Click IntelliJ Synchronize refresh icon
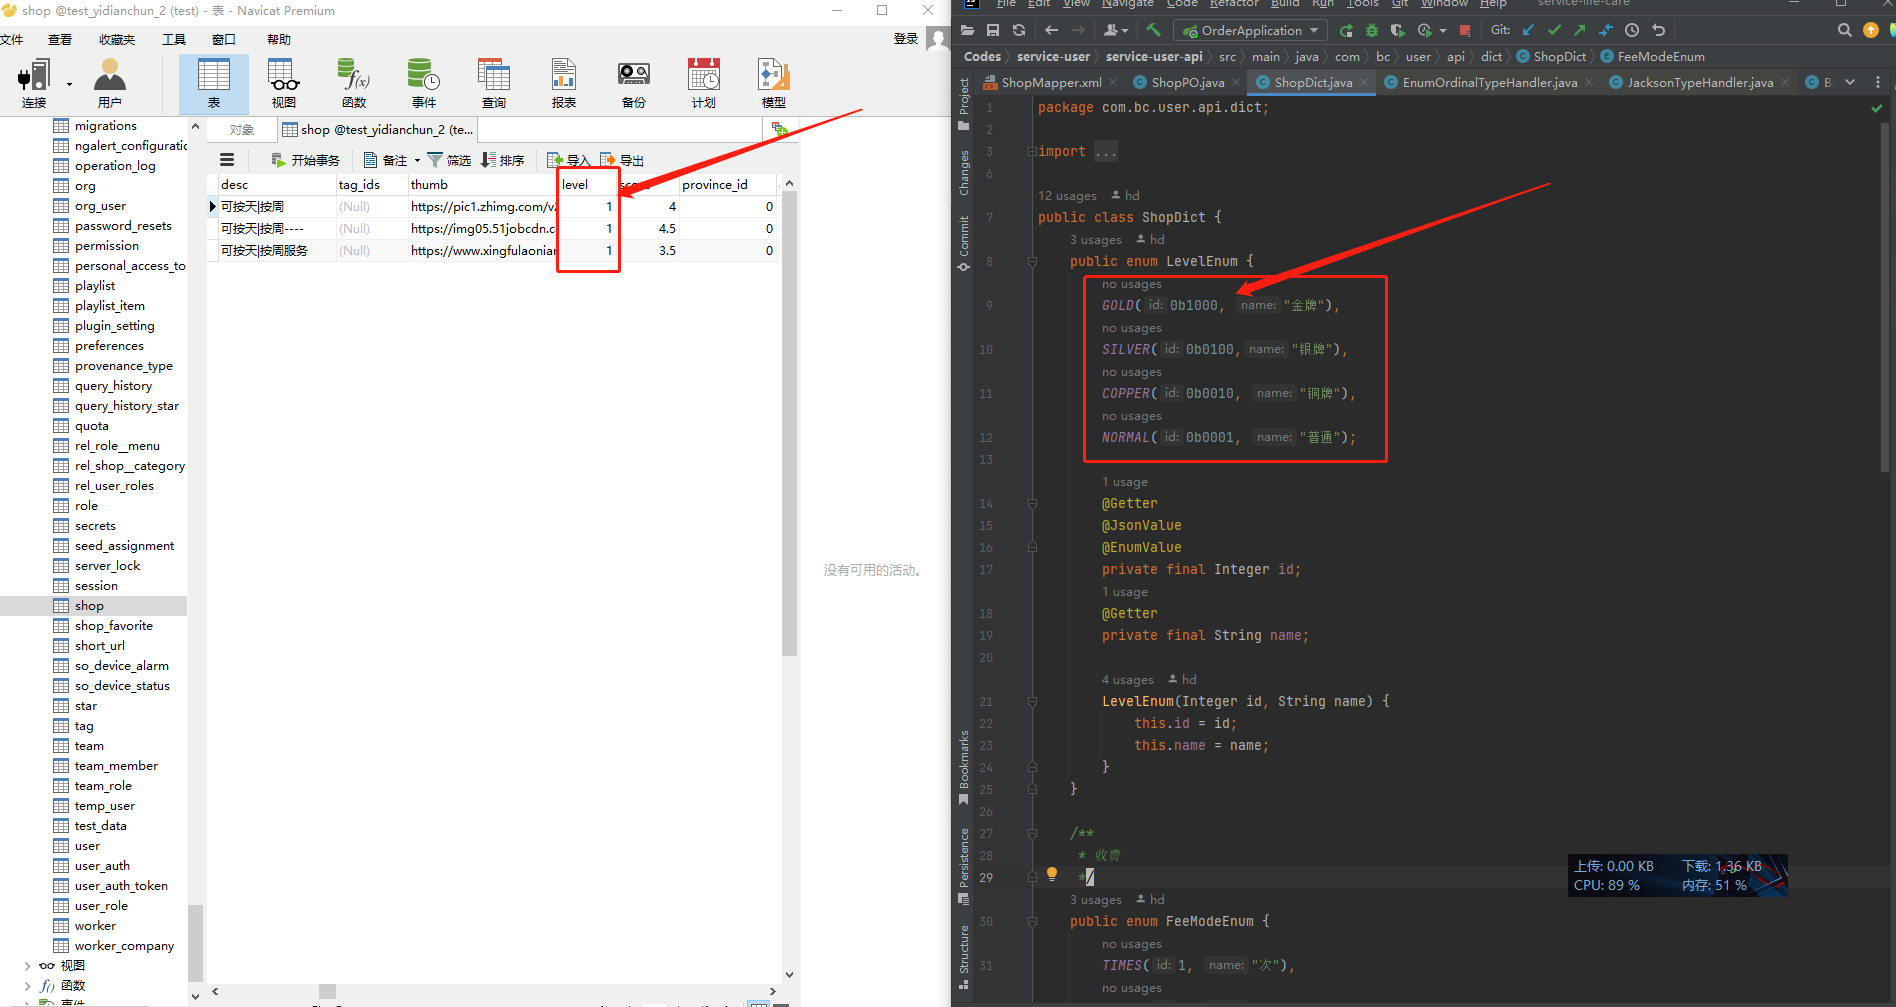The height and width of the screenshot is (1007, 1896). tap(1019, 30)
